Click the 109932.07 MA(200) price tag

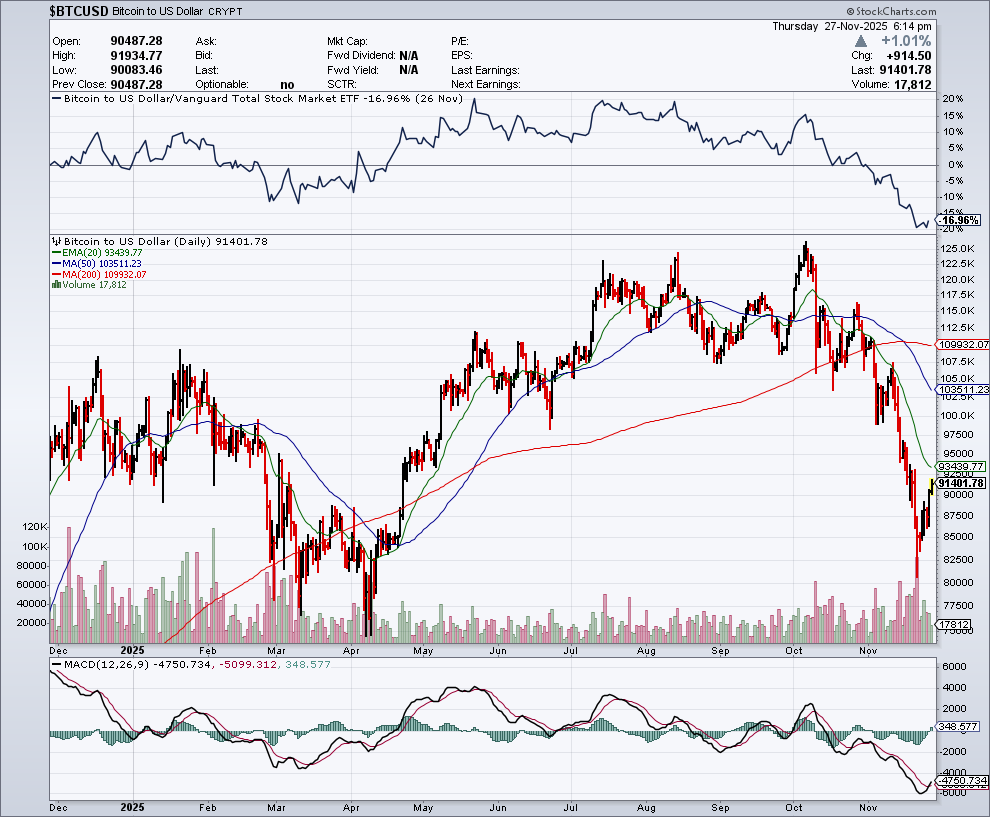[x=963, y=344]
